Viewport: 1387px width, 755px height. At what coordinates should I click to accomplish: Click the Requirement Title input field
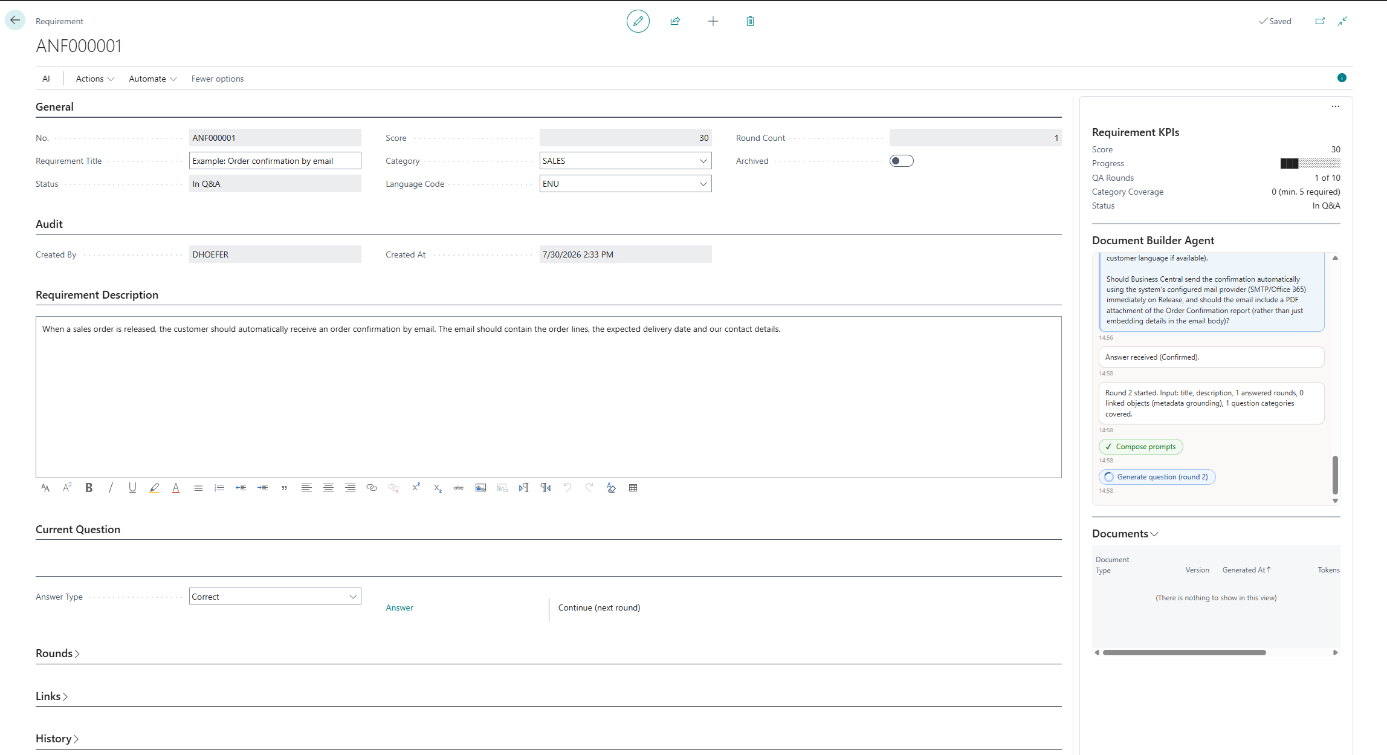point(275,161)
